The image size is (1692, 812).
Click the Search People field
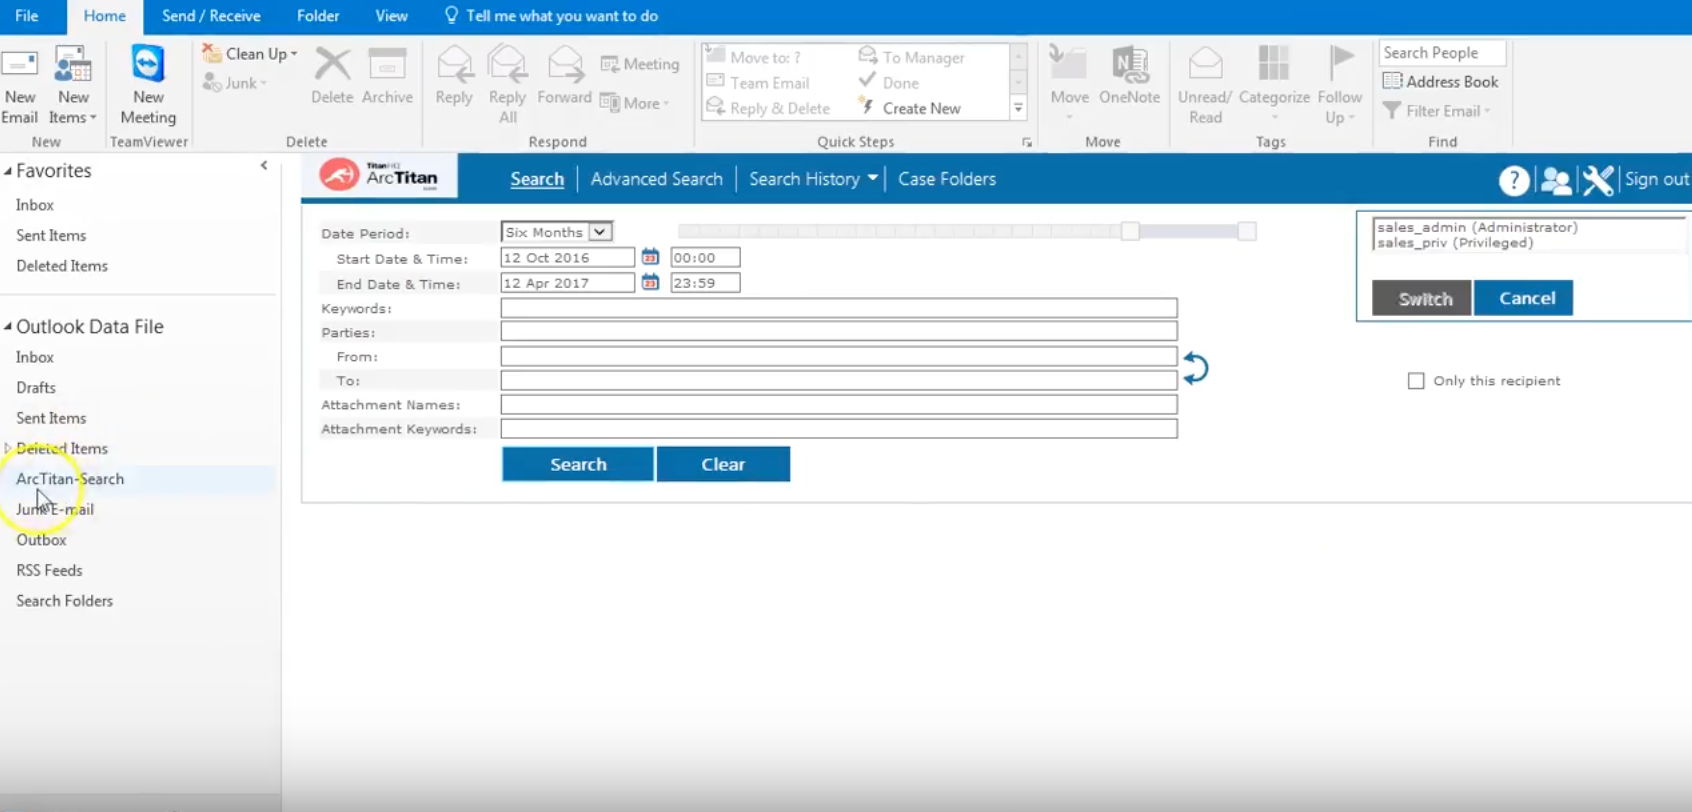(1442, 53)
